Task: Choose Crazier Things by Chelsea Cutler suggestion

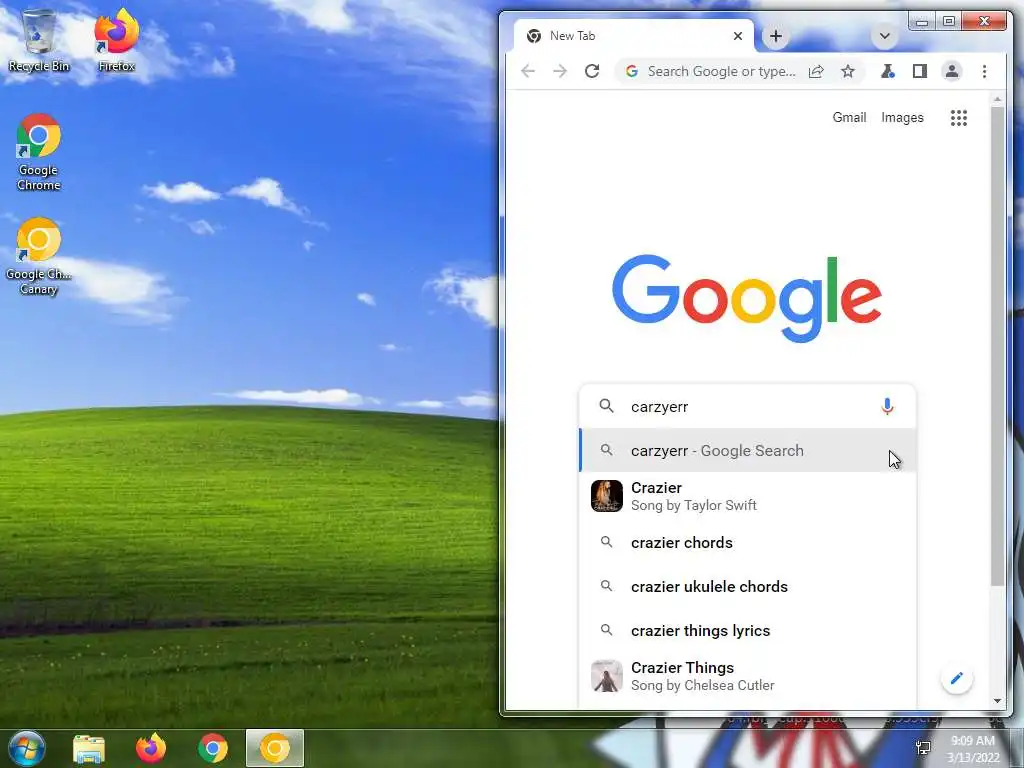Action: pyautogui.click(x=747, y=676)
